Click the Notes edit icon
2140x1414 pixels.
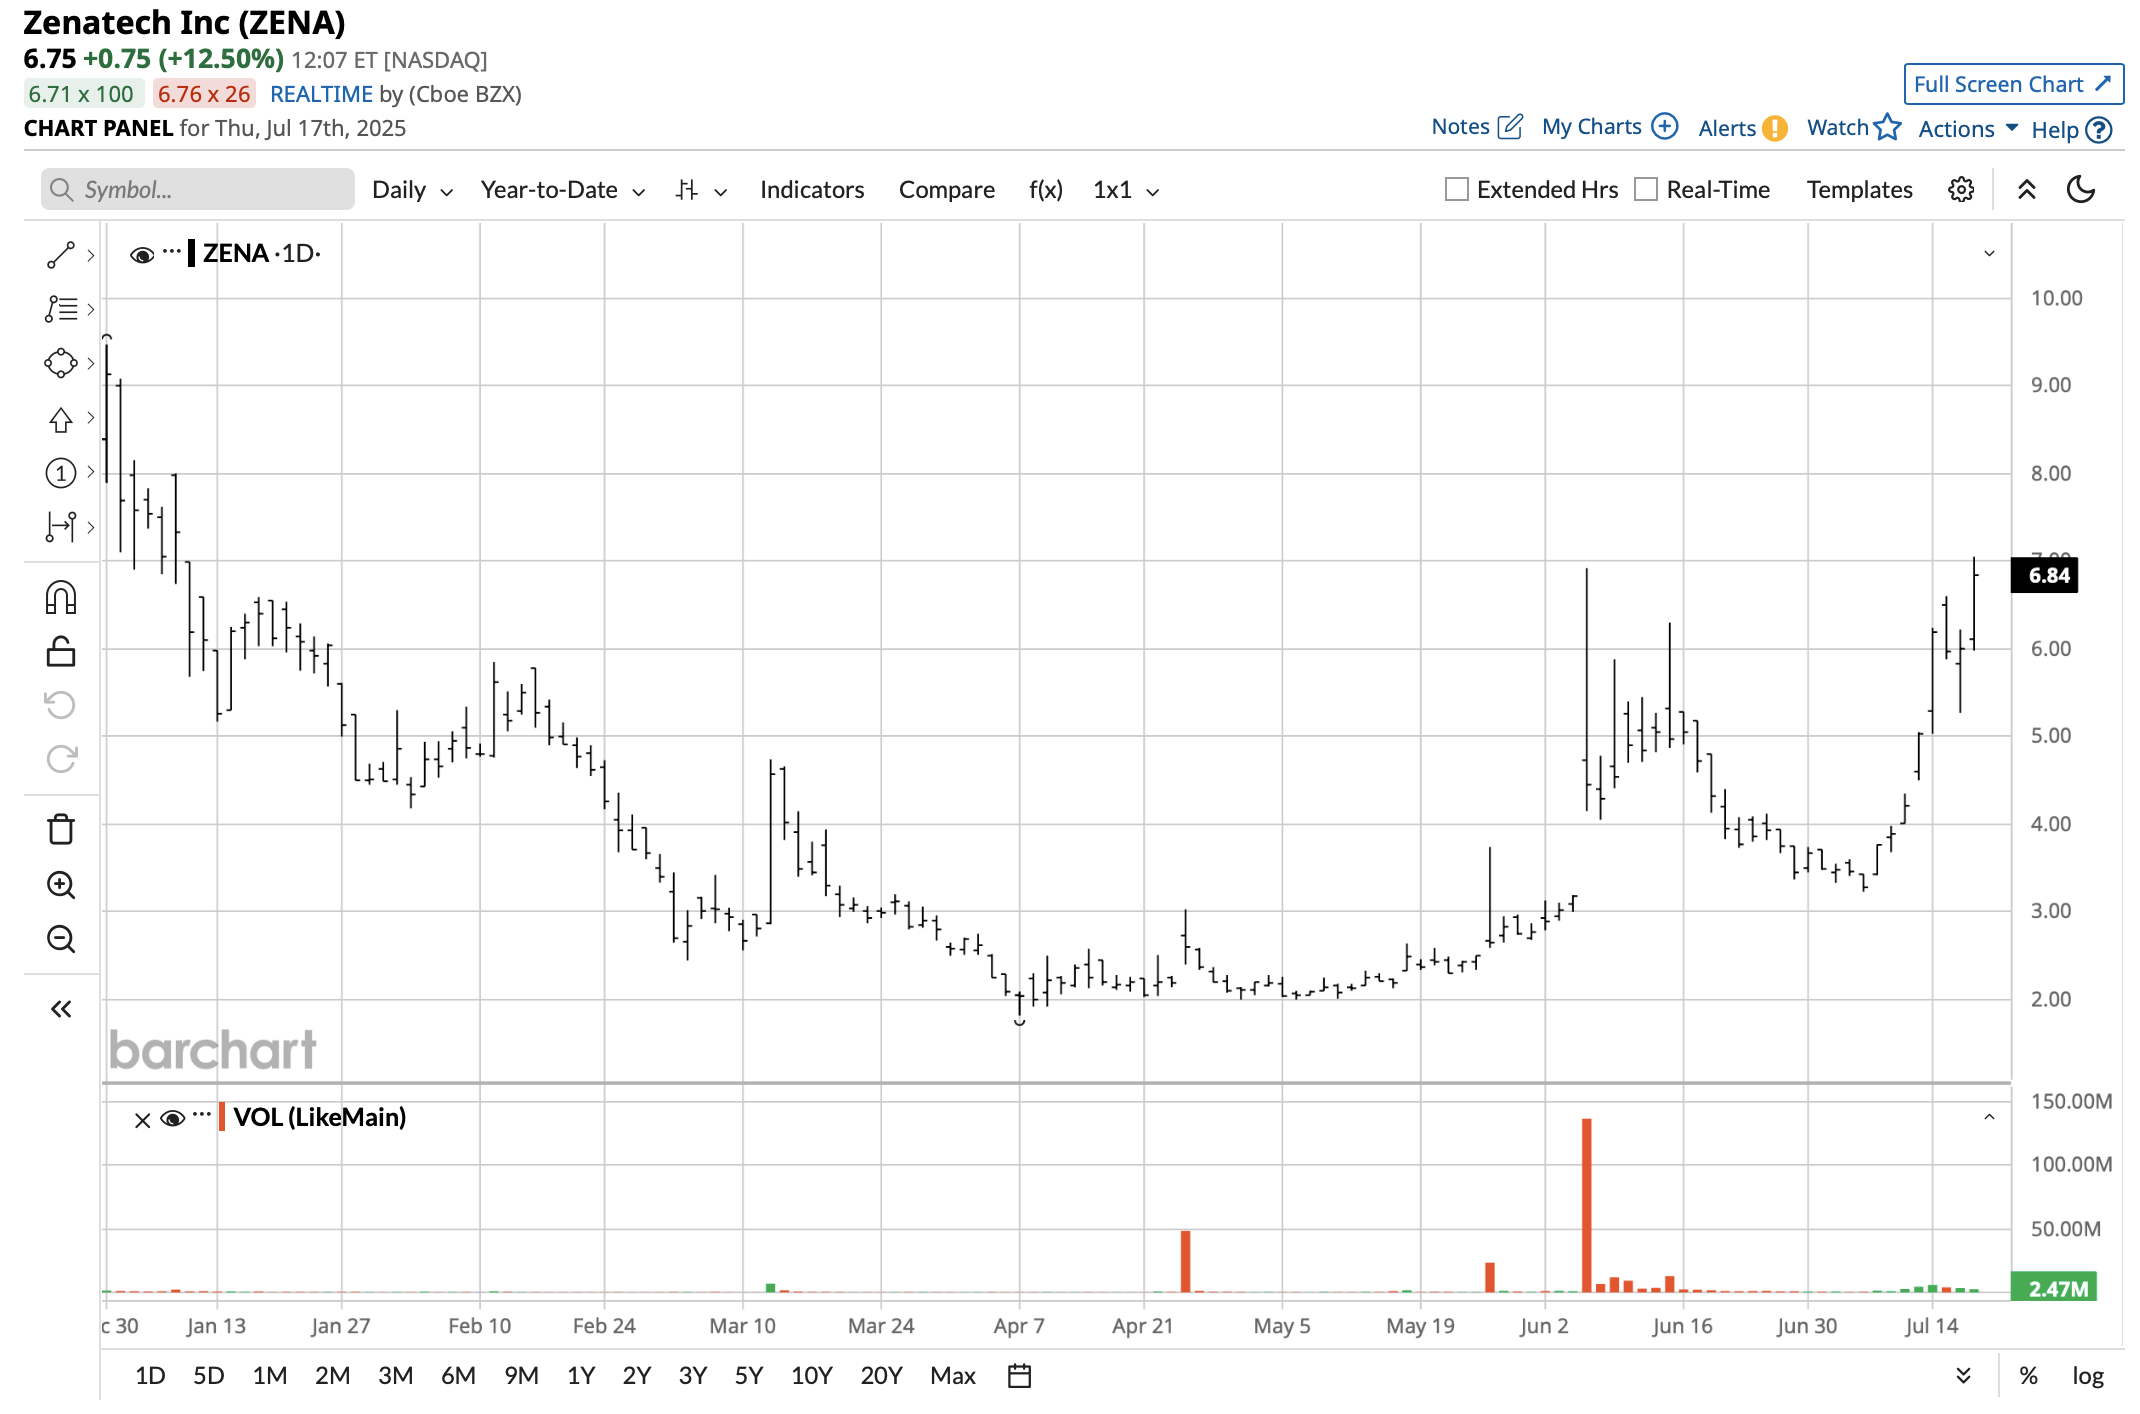point(1510,127)
